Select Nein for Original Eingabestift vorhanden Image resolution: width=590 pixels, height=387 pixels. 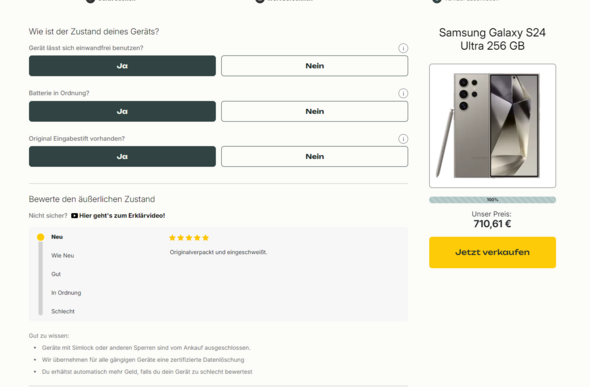click(x=315, y=156)
